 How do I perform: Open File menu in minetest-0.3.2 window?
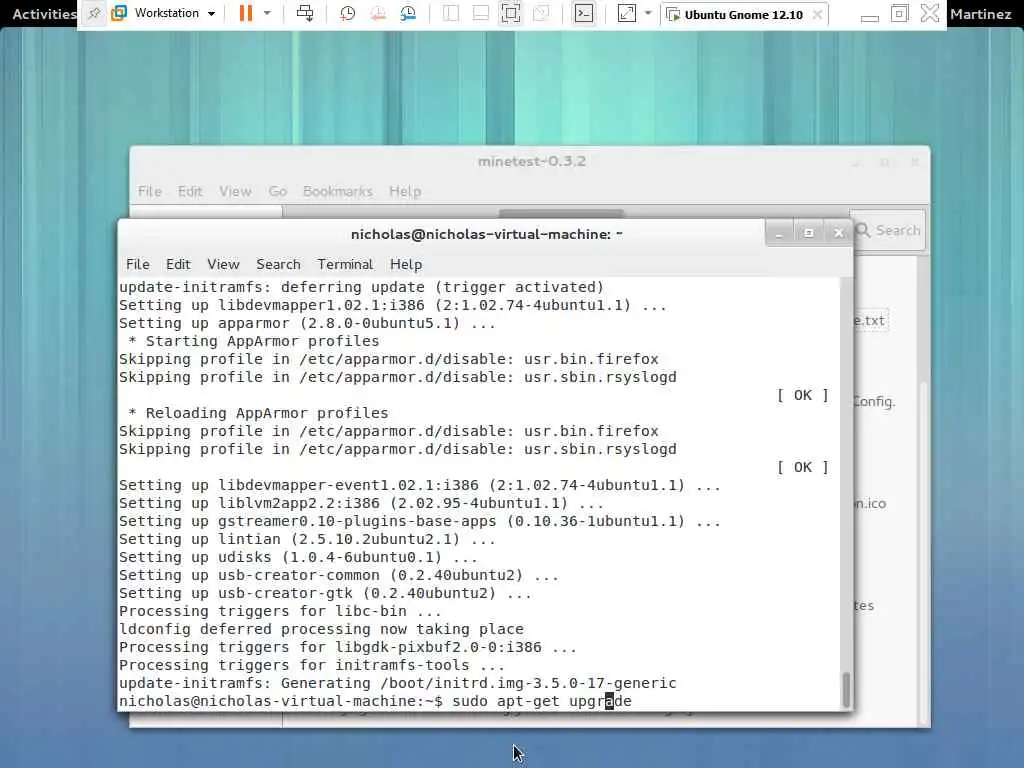(150, 191)
